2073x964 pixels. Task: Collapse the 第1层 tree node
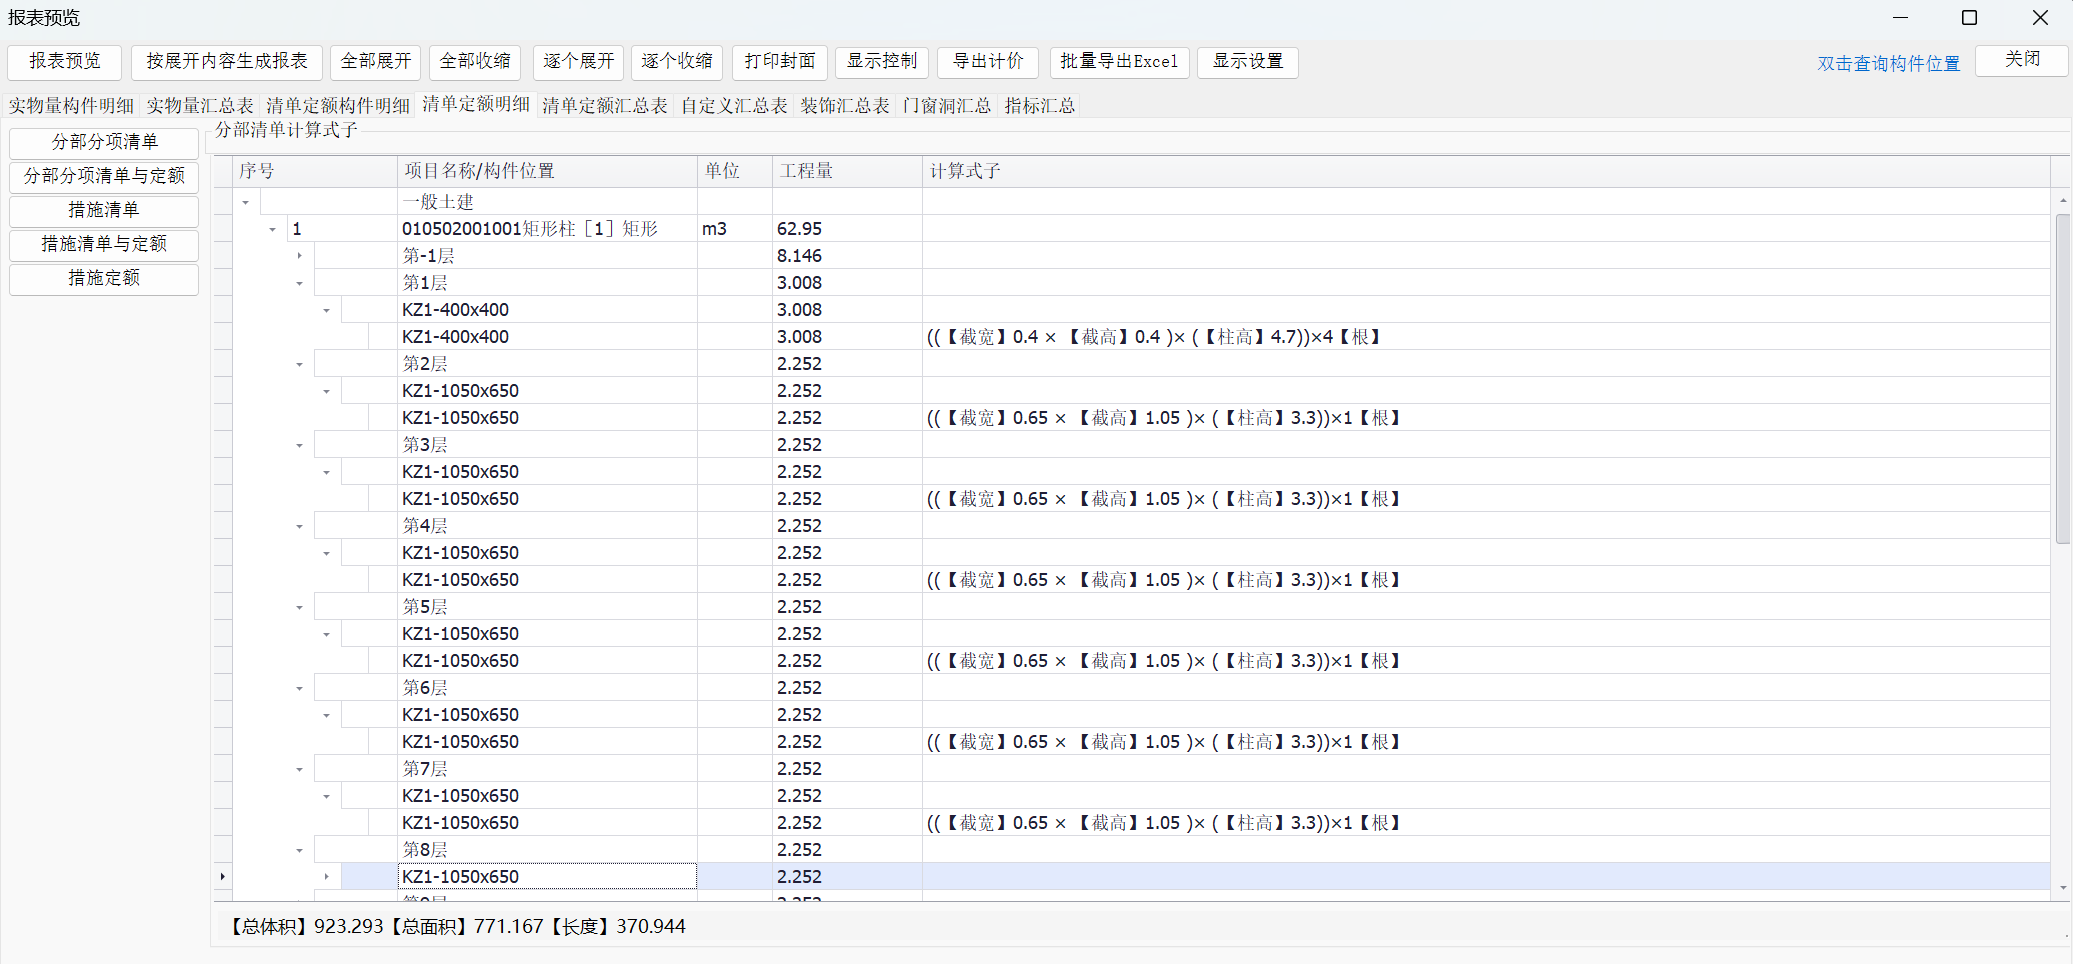click(299, 284)
